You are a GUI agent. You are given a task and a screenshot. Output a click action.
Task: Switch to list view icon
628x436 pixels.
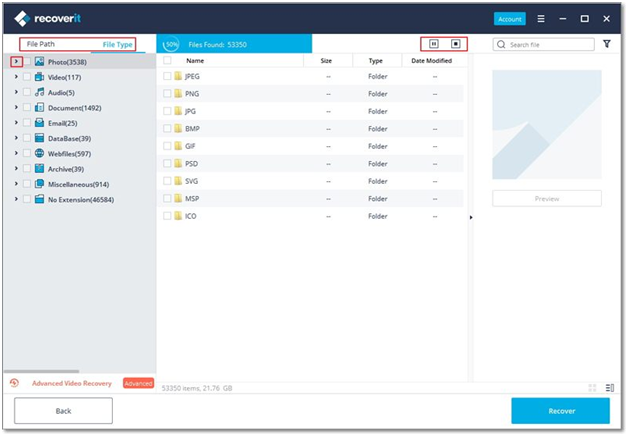pos(610,387)
